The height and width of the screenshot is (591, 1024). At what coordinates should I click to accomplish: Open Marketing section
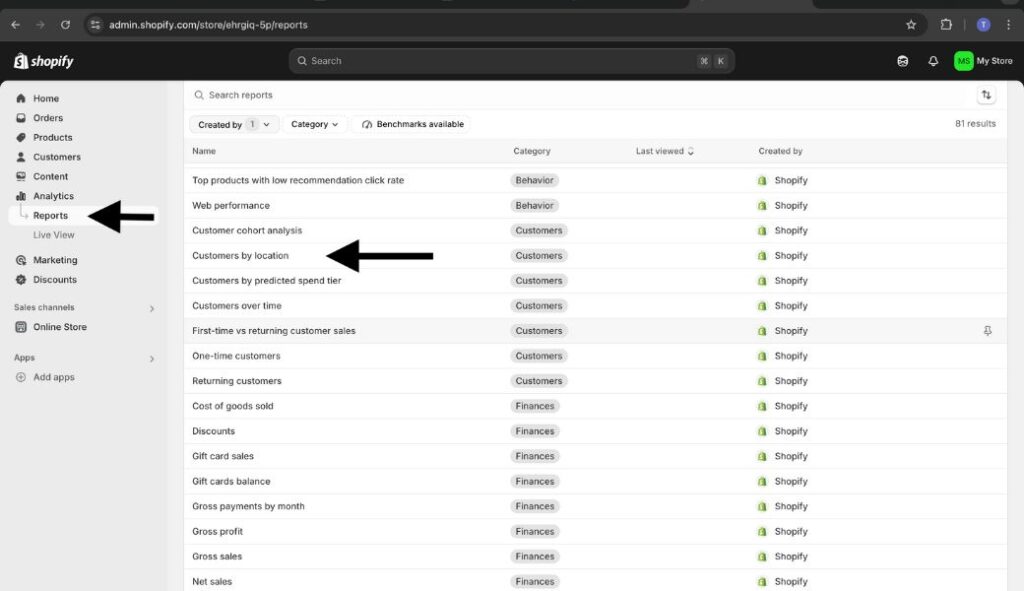point(55,260)
